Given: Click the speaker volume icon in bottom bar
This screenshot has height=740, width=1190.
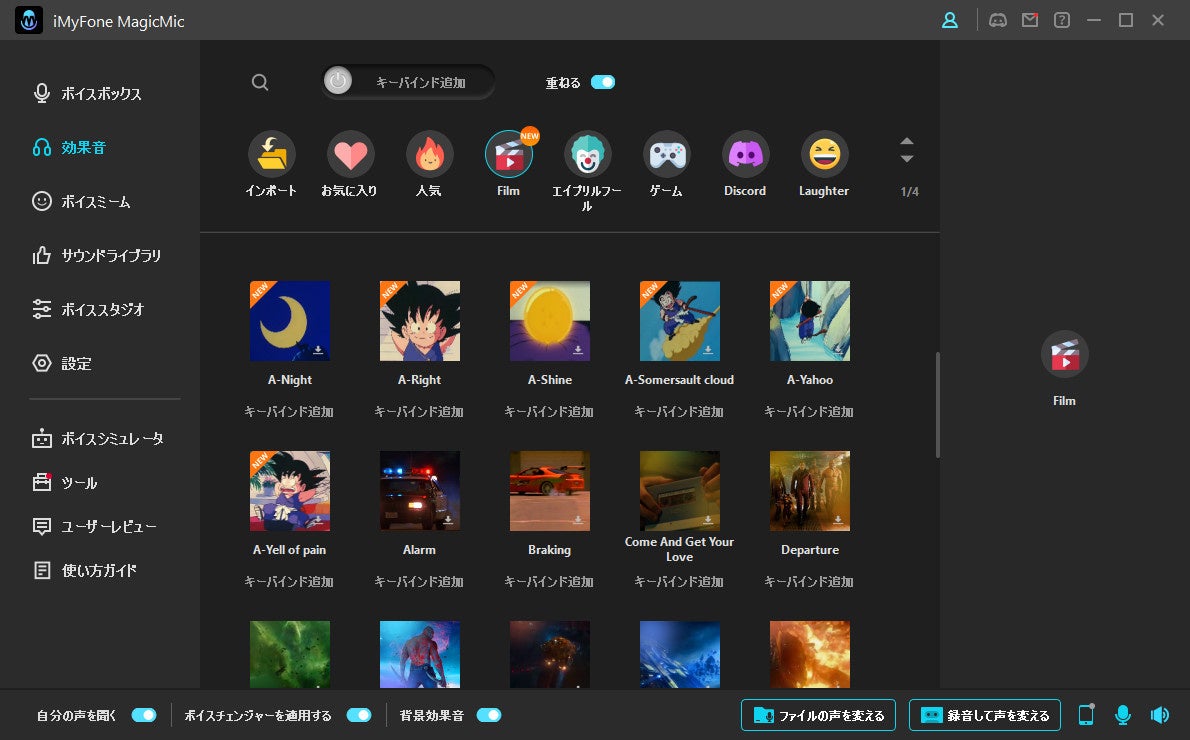Looking at the screenshot, I should [1159, 715].
